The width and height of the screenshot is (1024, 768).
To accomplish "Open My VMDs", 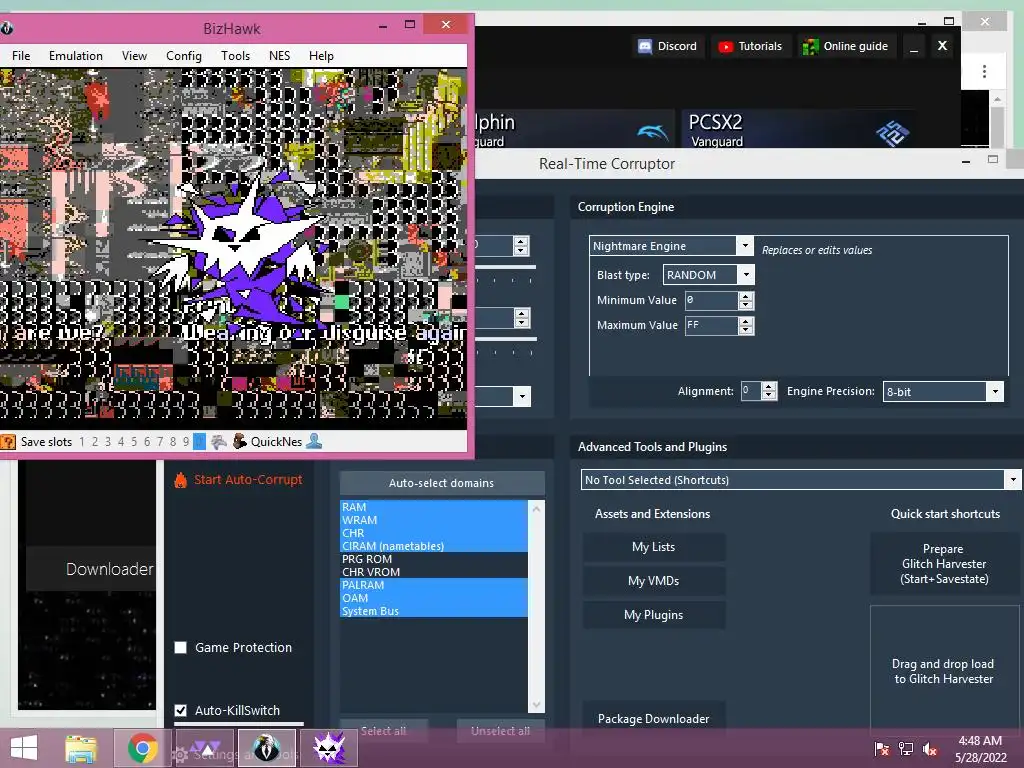I will (654, 581).
